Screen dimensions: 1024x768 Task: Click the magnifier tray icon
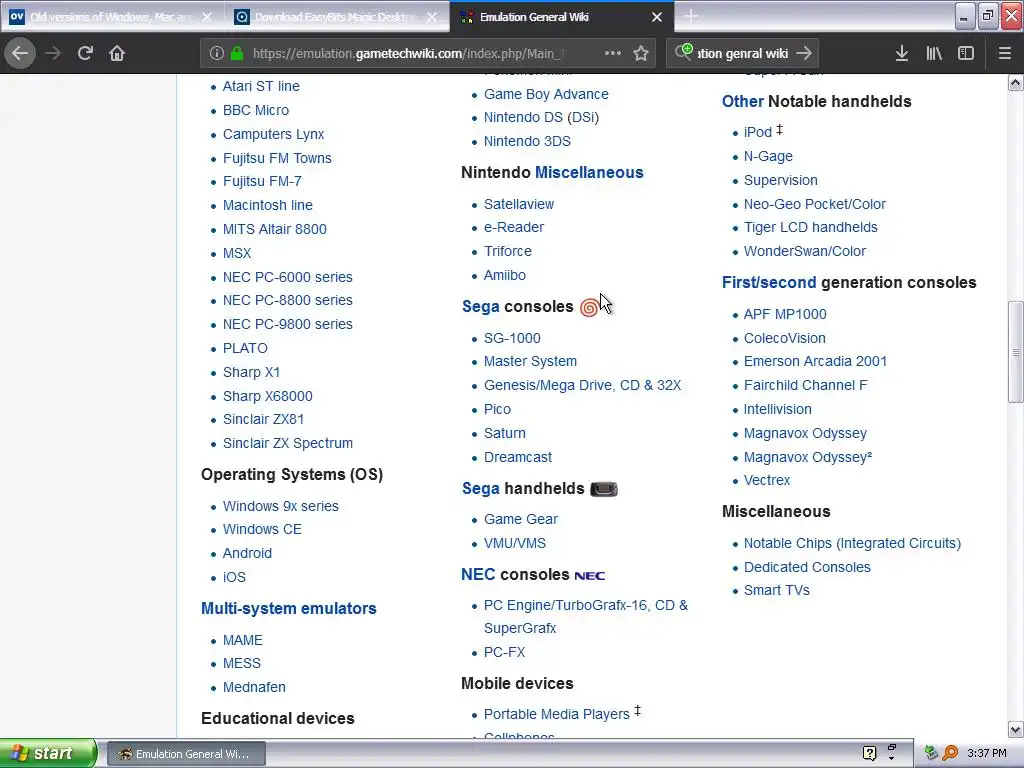click(950, 753)
